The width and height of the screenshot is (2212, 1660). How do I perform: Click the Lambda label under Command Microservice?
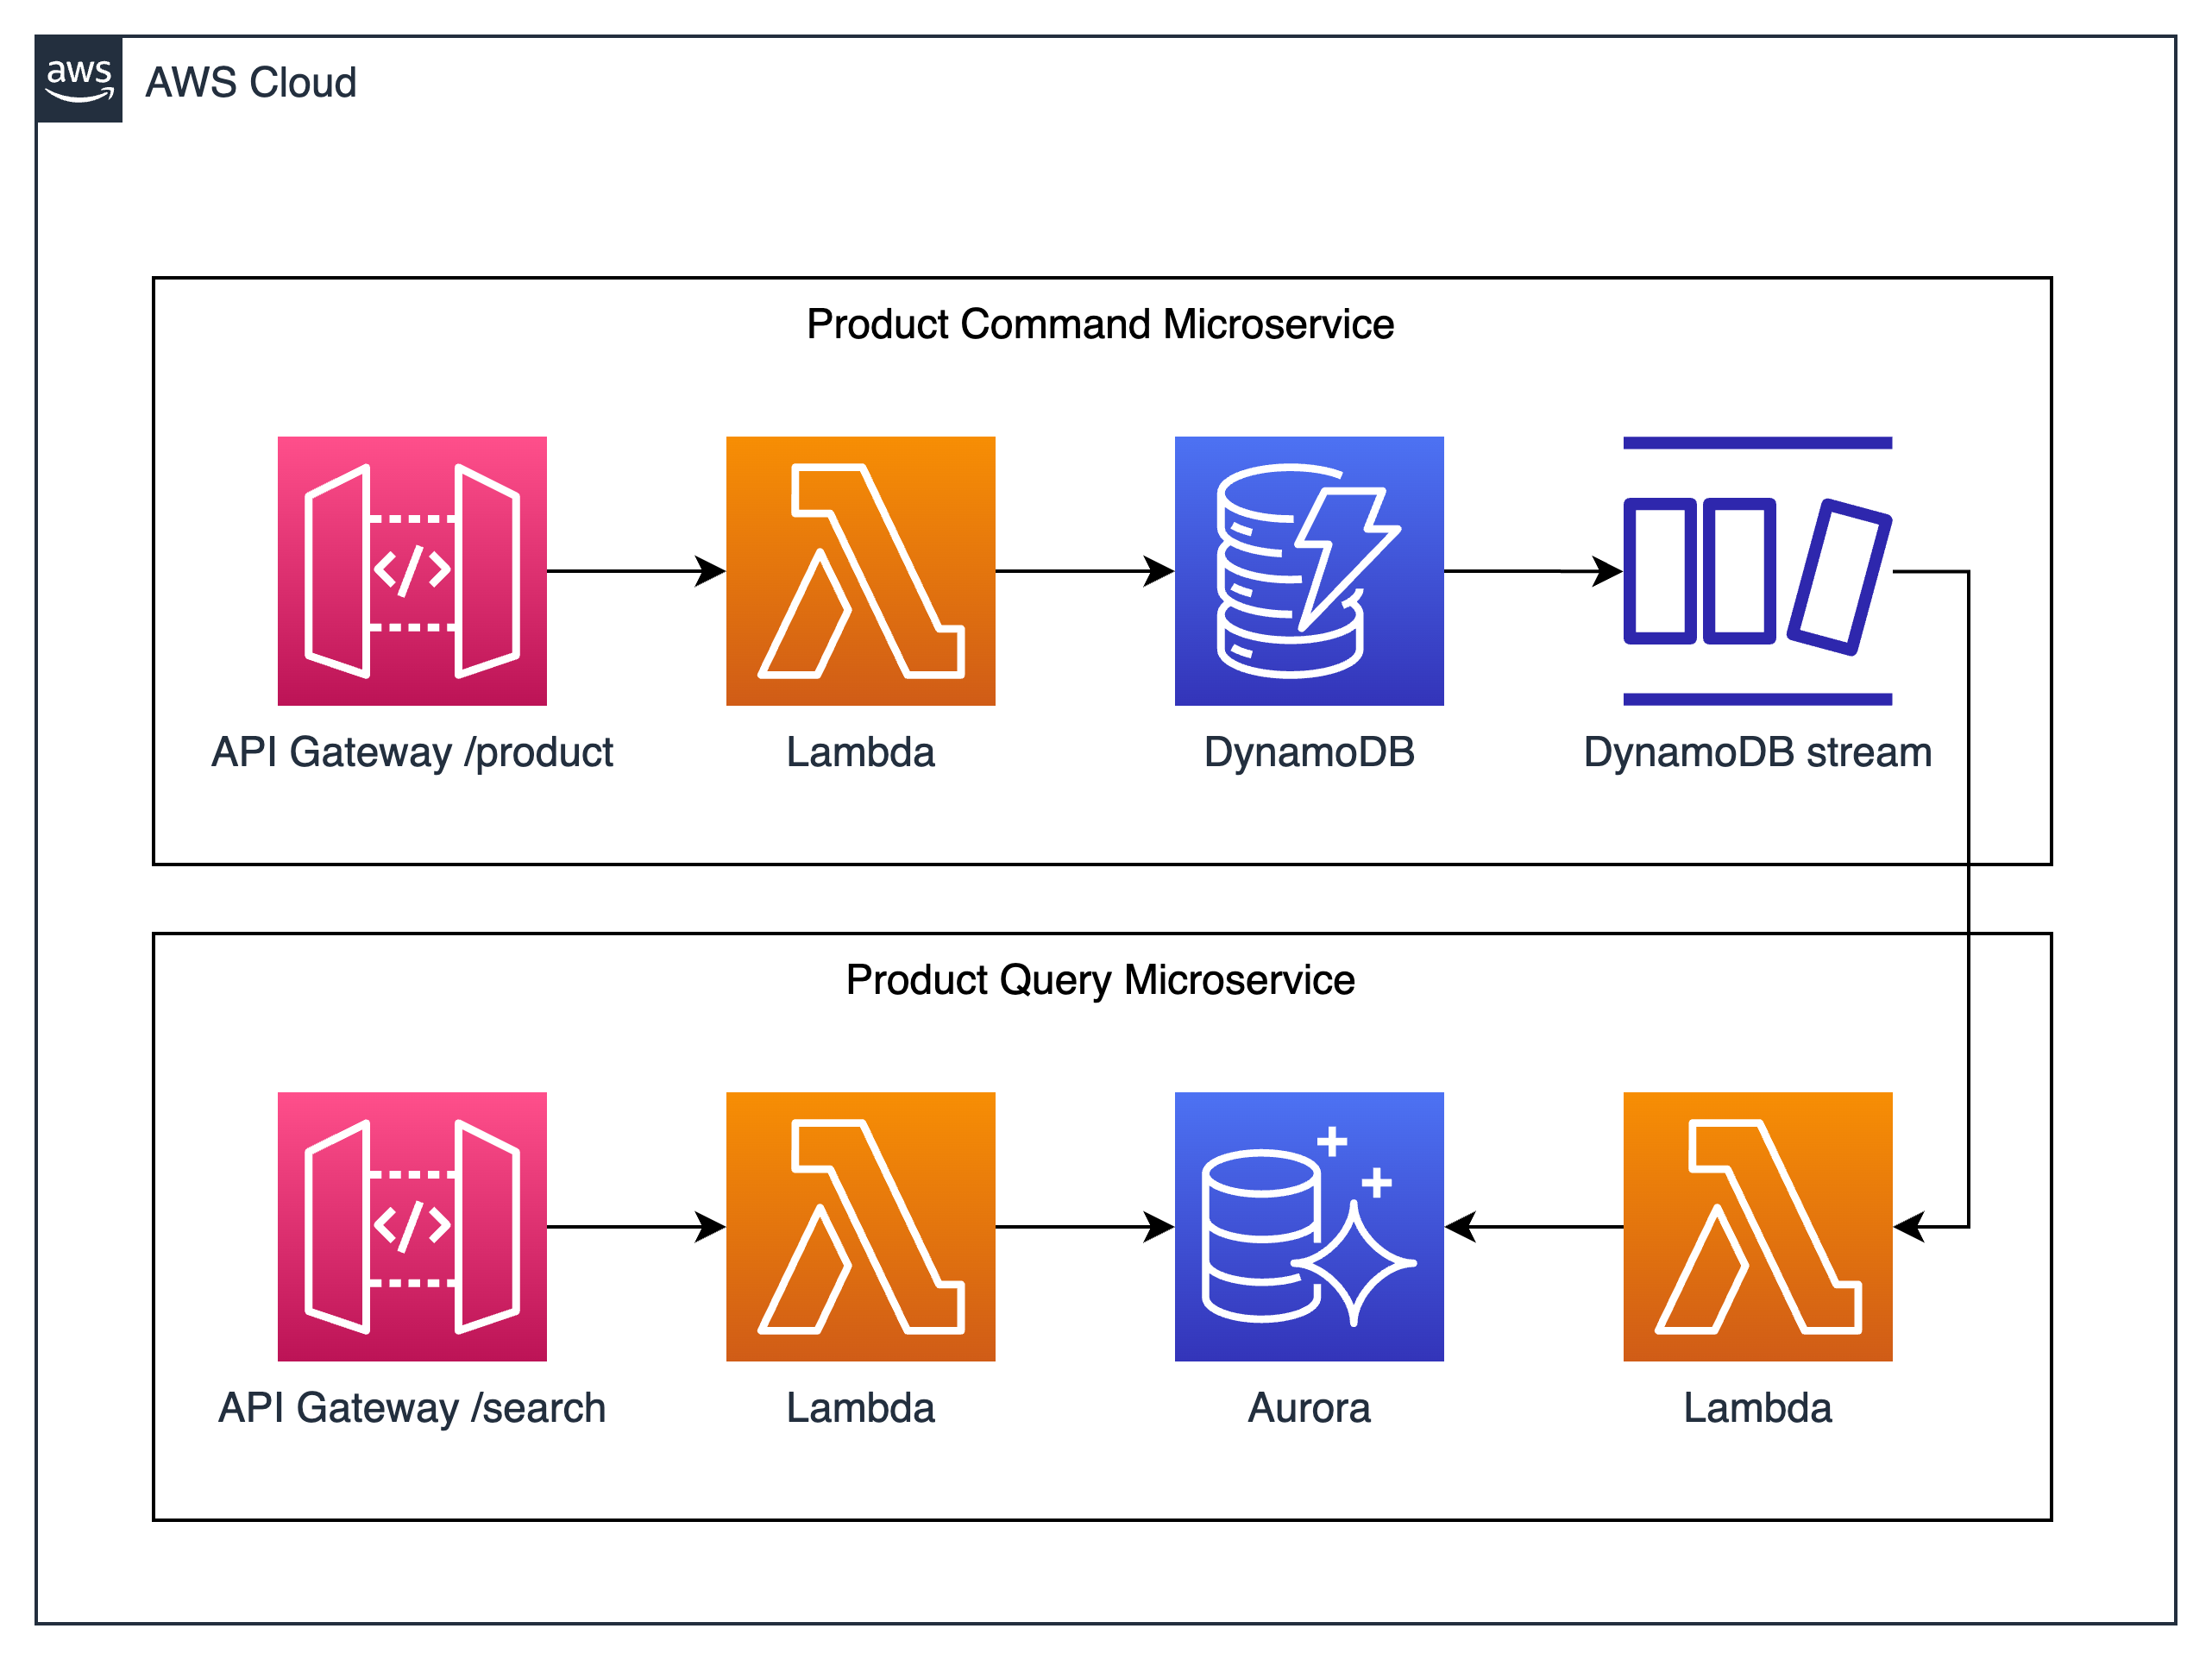(861, 752)
